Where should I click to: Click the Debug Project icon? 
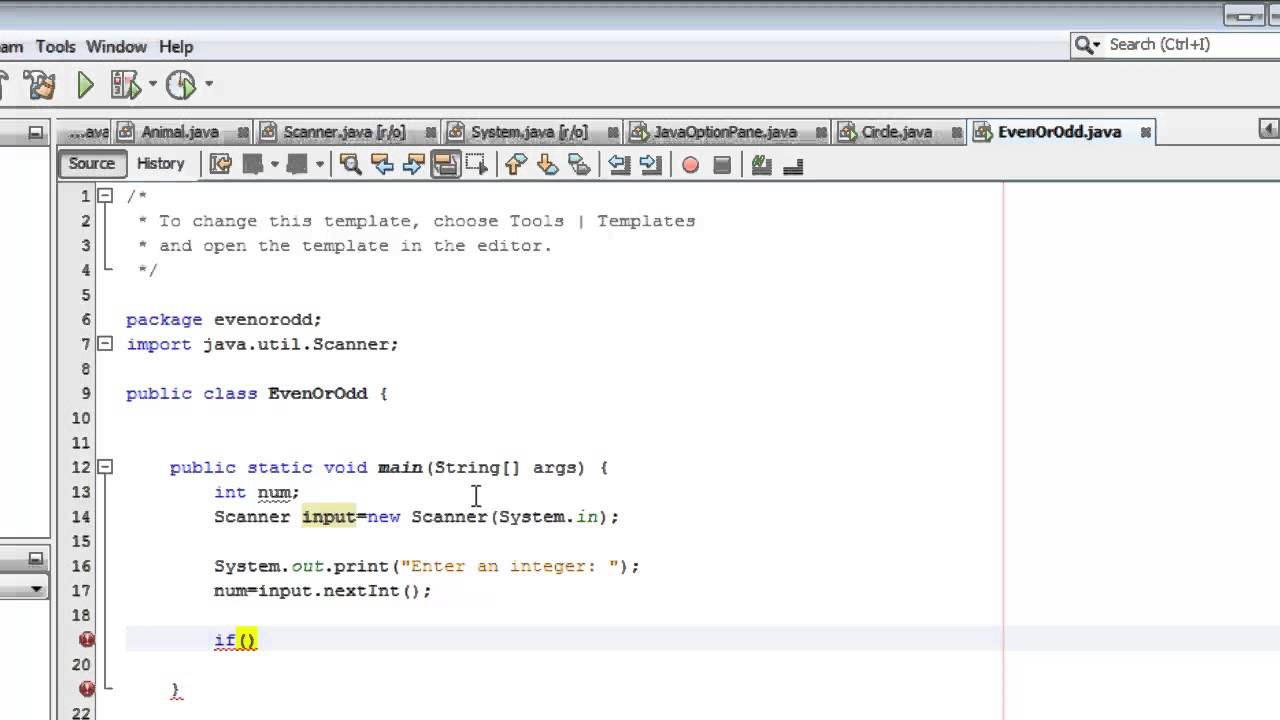[125, 86]
